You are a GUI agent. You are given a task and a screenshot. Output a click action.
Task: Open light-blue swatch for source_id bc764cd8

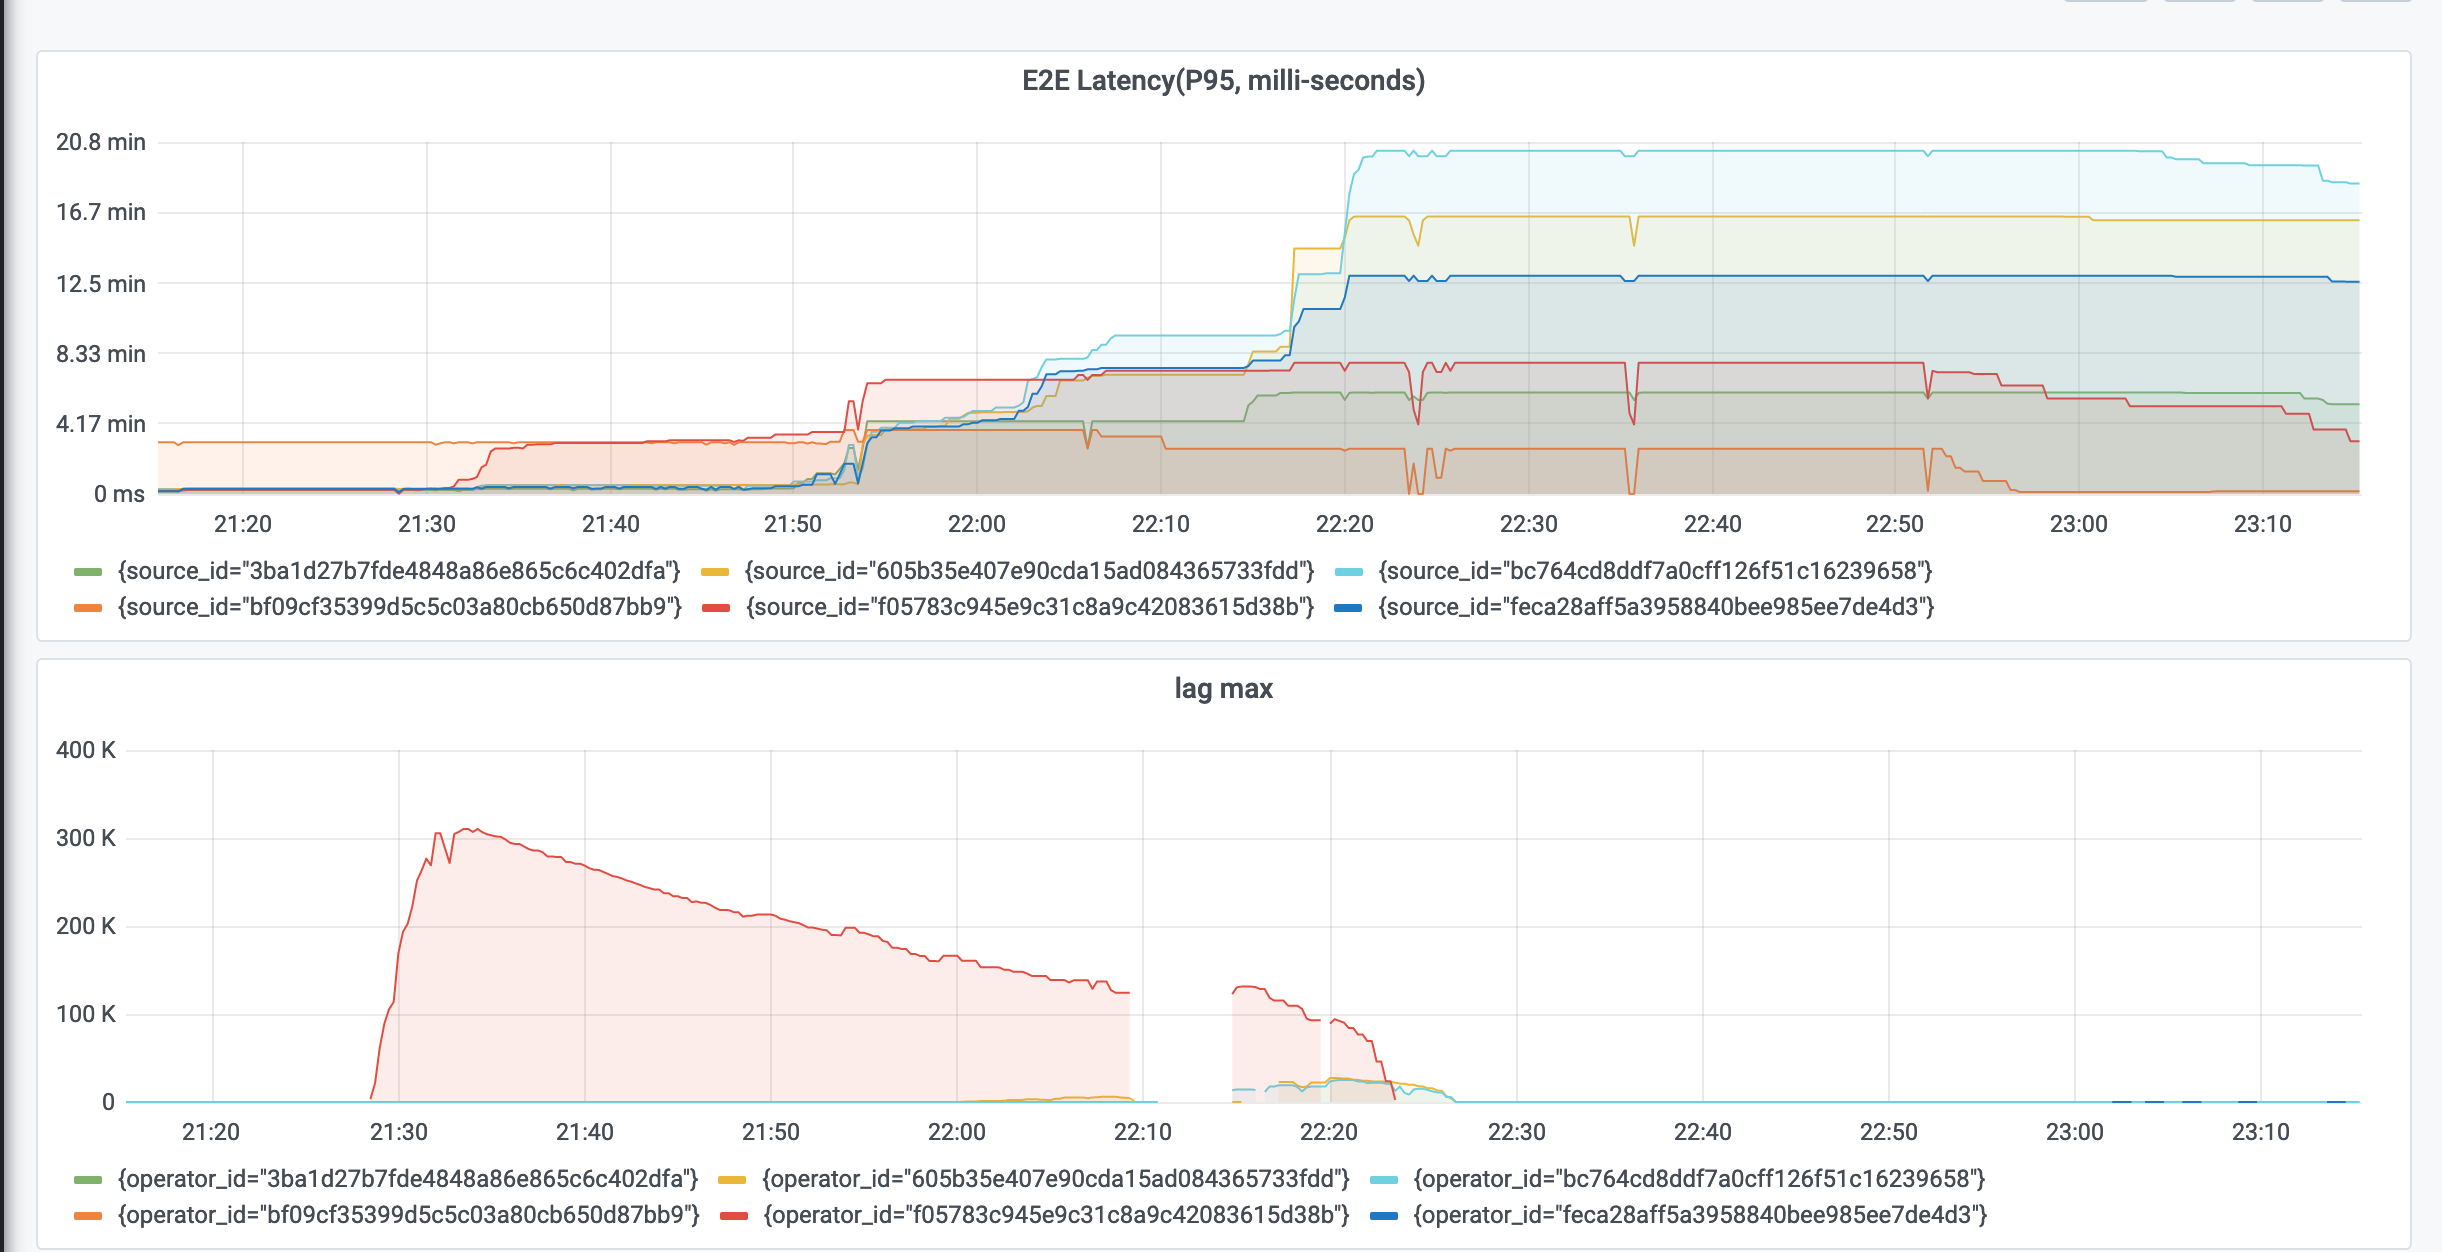point(1349,572)
